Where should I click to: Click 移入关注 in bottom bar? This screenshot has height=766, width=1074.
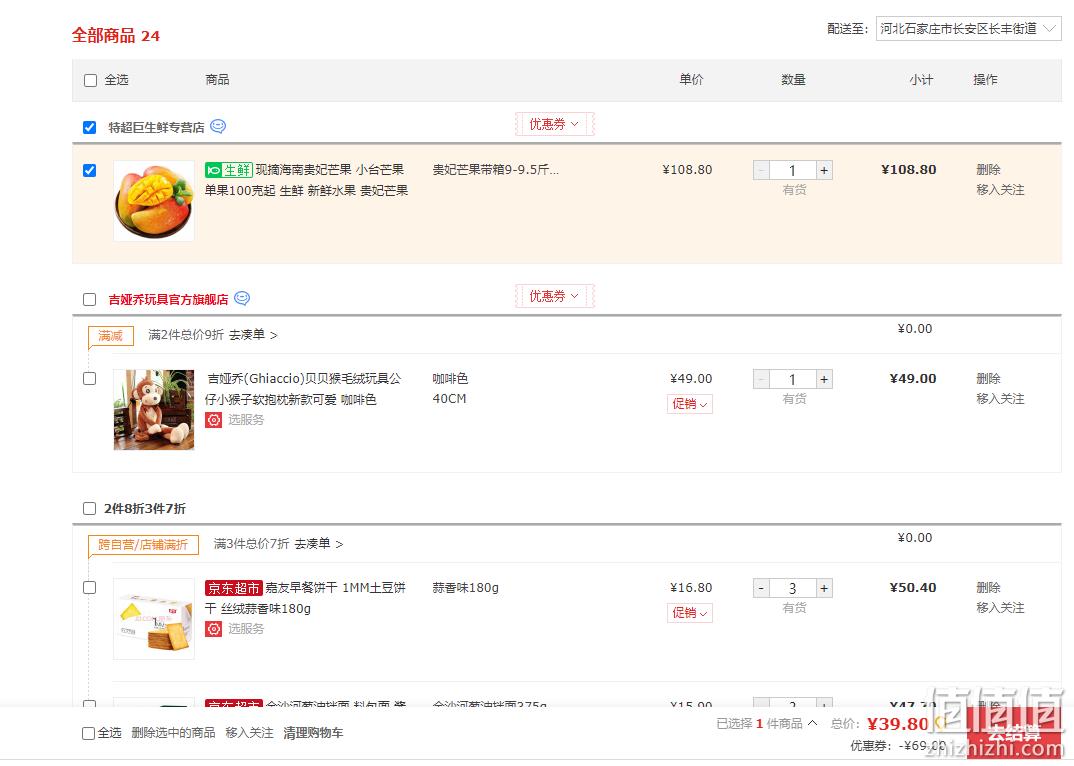coord(249,733)
